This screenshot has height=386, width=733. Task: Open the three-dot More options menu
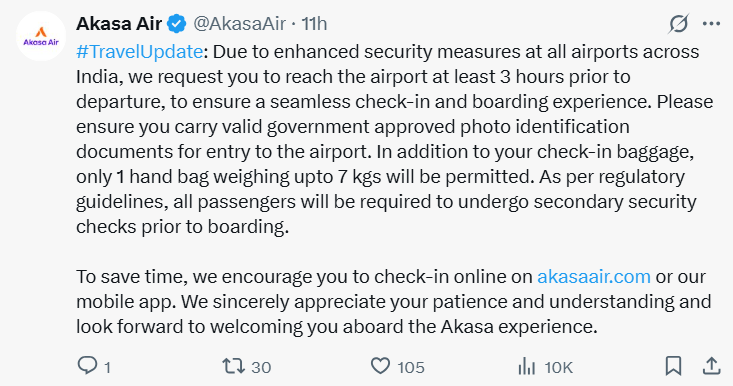coord(711,23)
